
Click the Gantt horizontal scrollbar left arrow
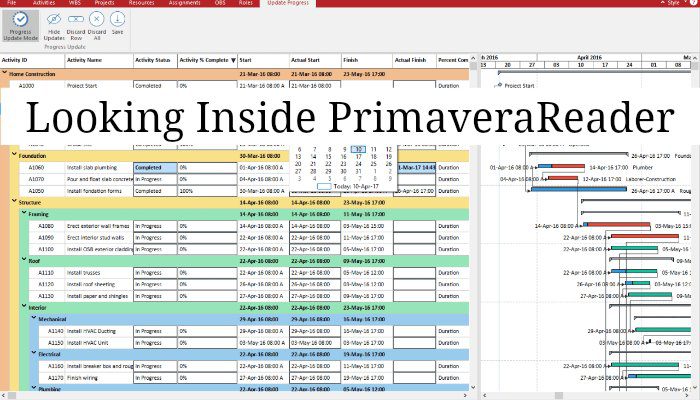coord(485,396)
